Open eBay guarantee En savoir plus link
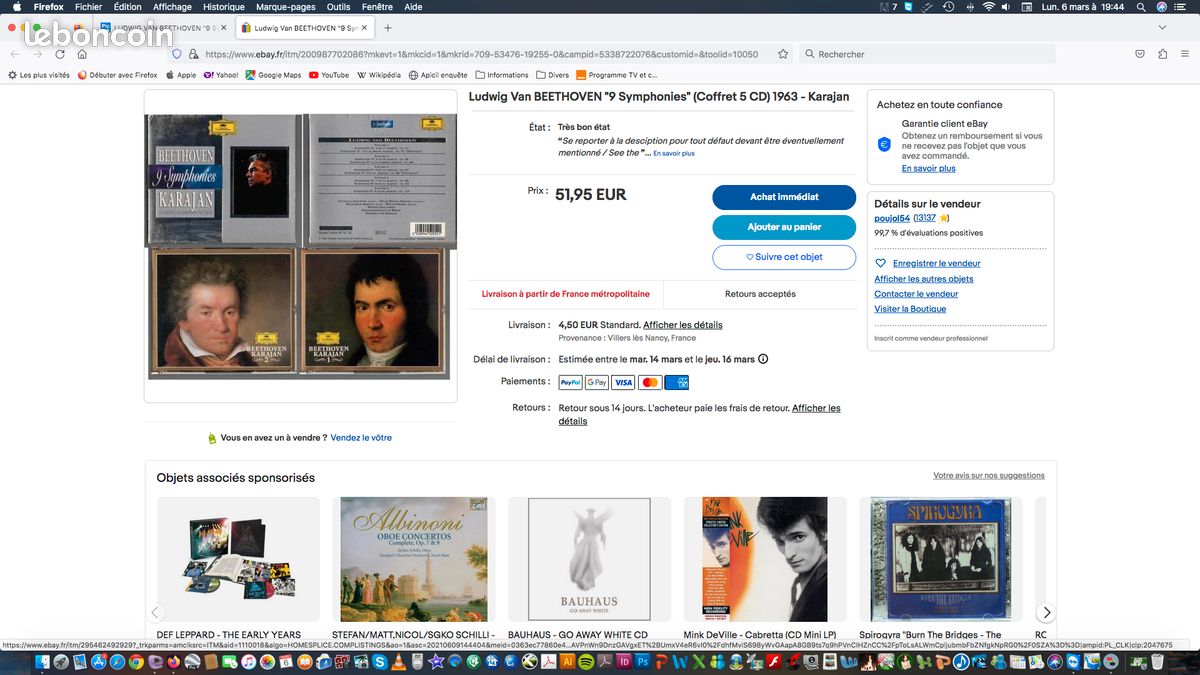This screenshot has height=675, width=1200. click(x=929, y=168)
